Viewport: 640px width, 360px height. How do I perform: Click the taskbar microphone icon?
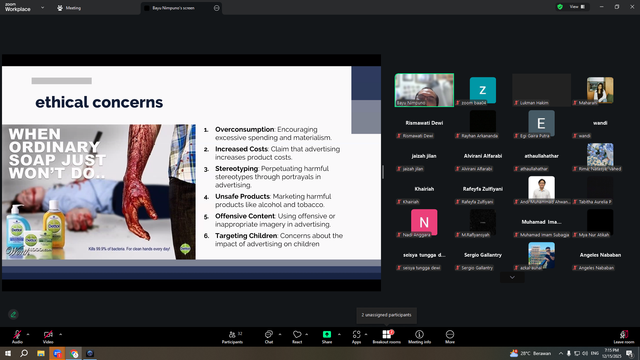[x=569, y=353]
